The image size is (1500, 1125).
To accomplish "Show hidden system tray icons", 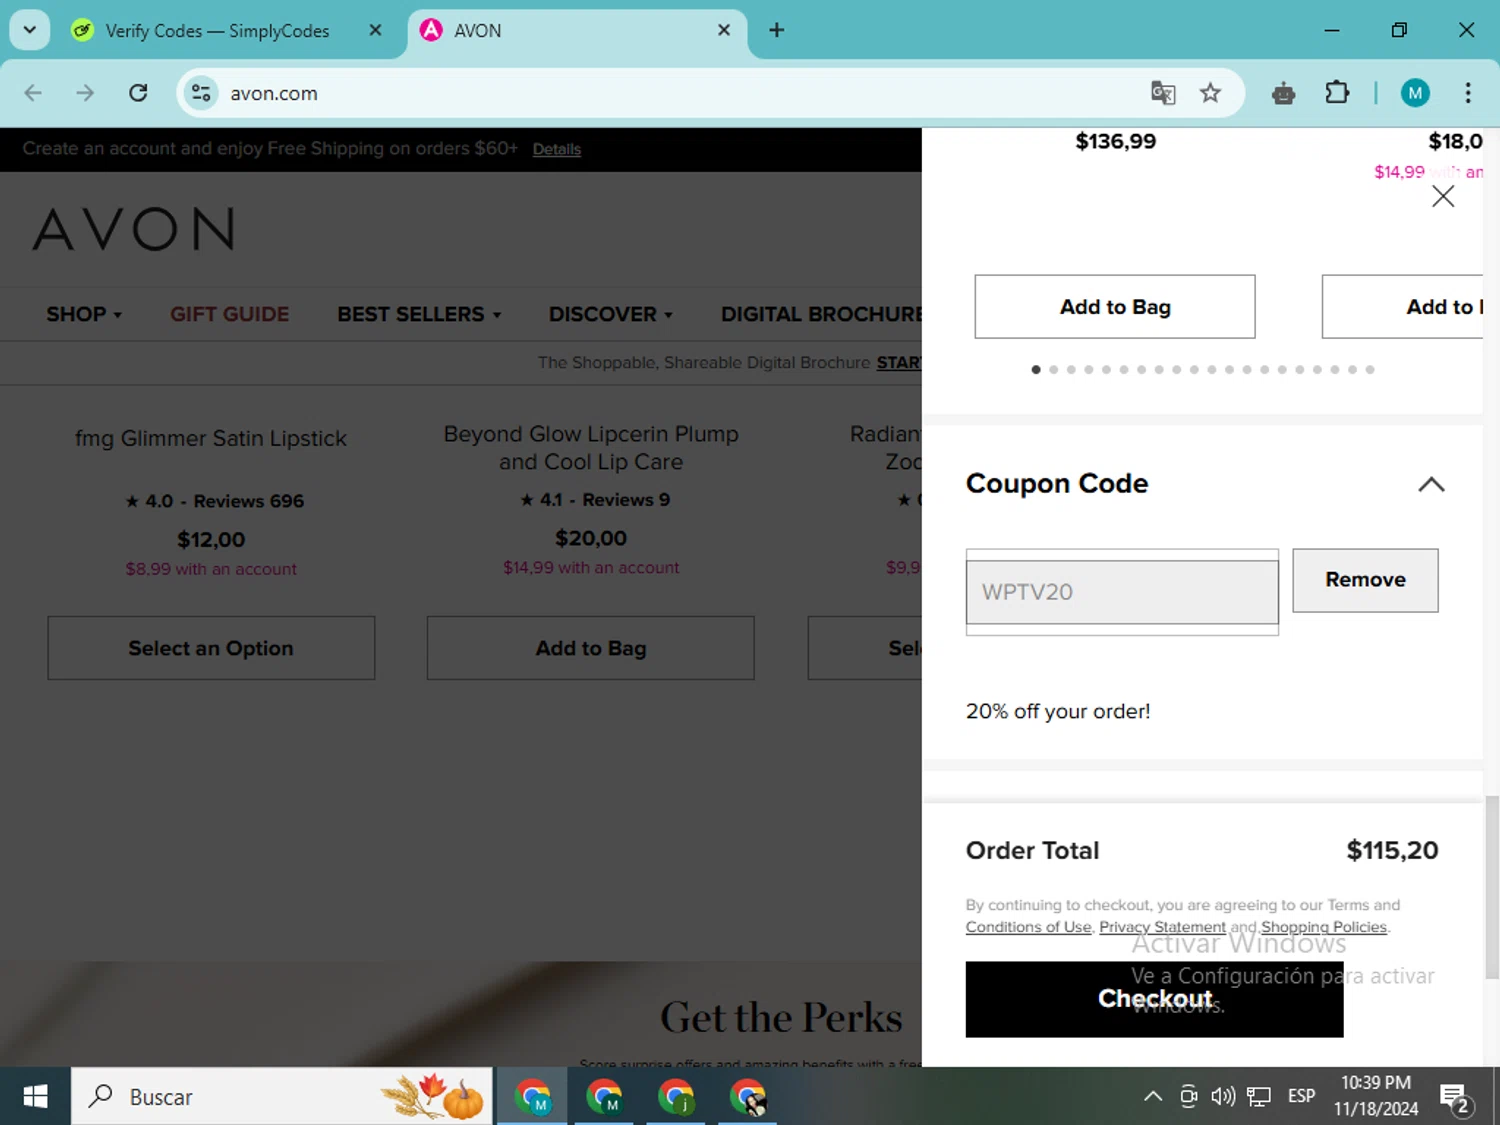I will coord(1152,1096).
